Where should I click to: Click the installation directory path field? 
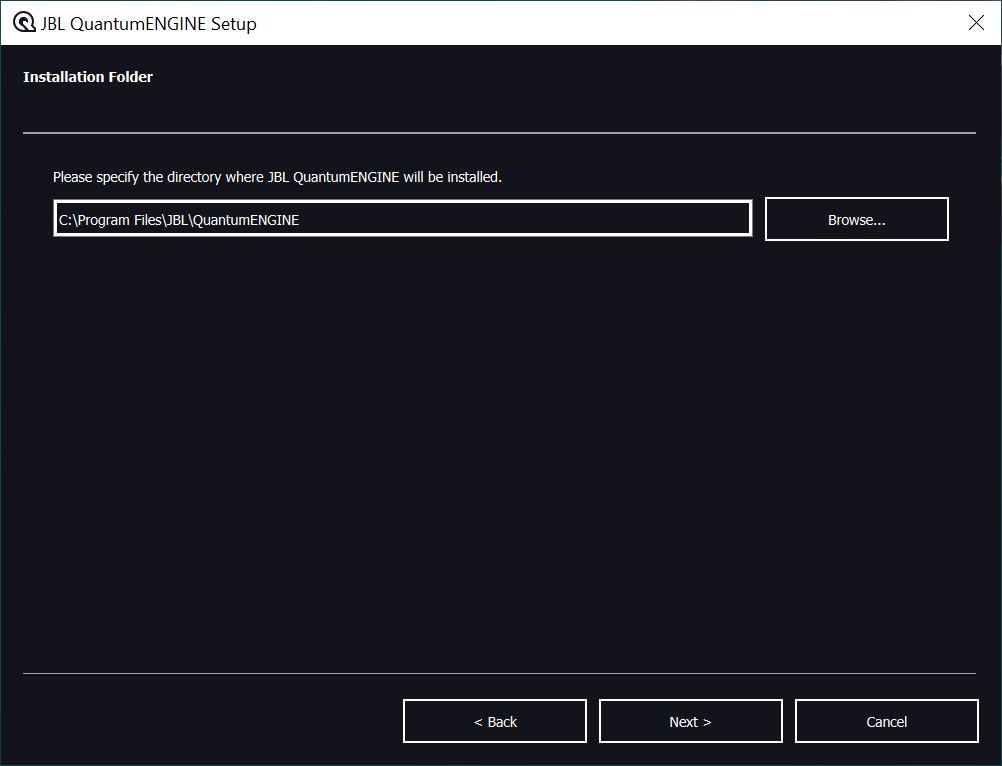click(x=403, y=218)
